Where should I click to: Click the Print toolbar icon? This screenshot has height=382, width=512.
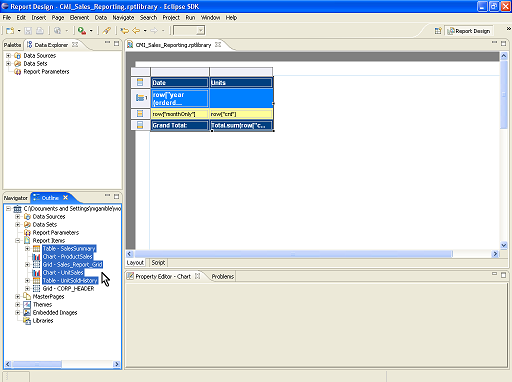[x=40, y=31]
